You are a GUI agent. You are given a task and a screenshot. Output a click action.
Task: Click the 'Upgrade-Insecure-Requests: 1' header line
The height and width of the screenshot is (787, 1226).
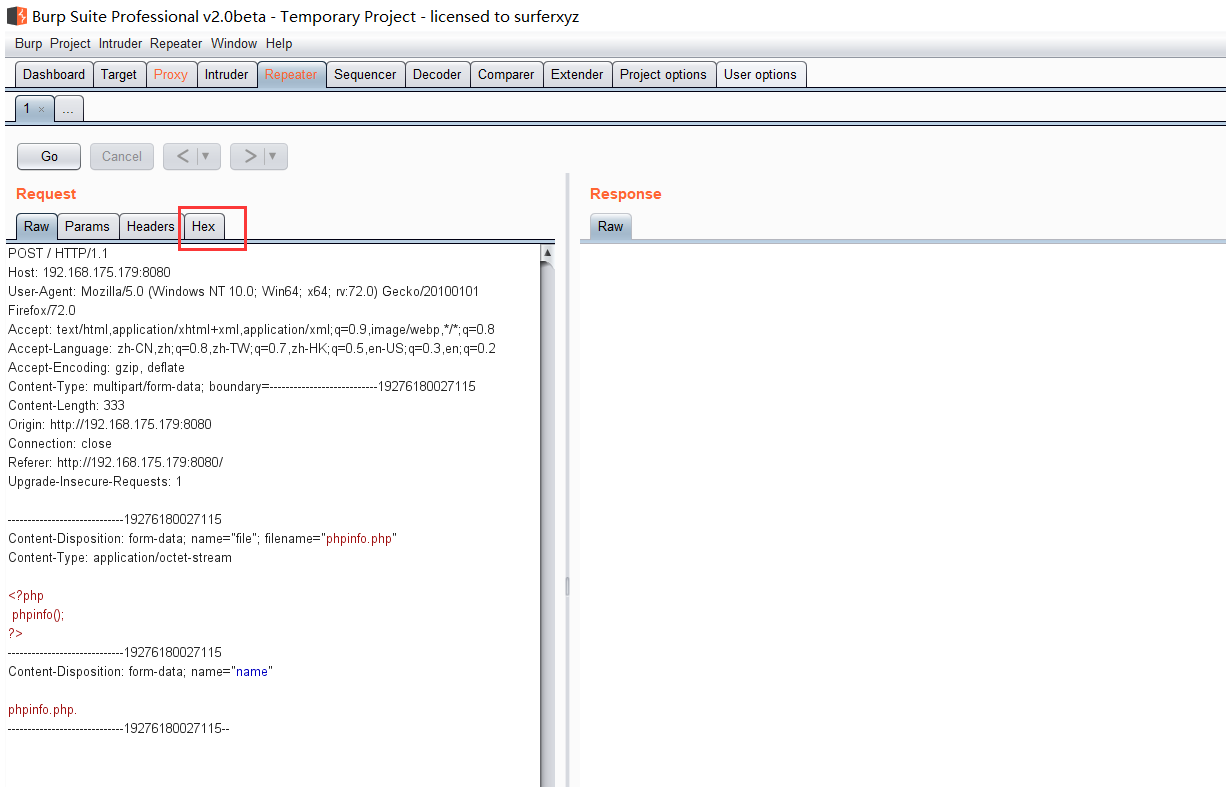click(95, 482)
